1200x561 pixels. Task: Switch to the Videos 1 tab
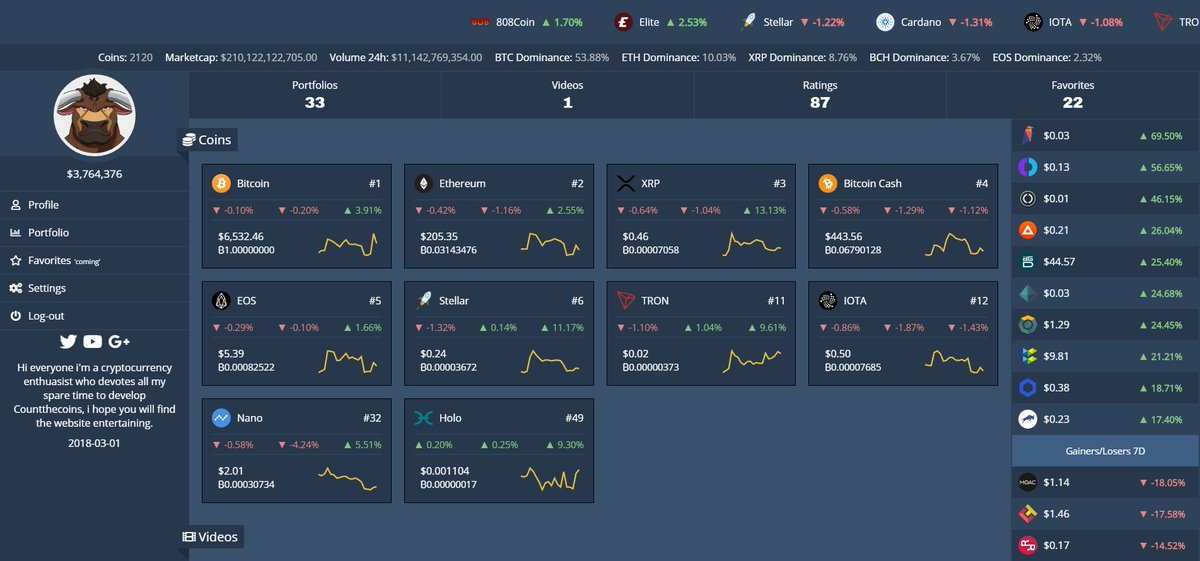[x=567, y=94]
